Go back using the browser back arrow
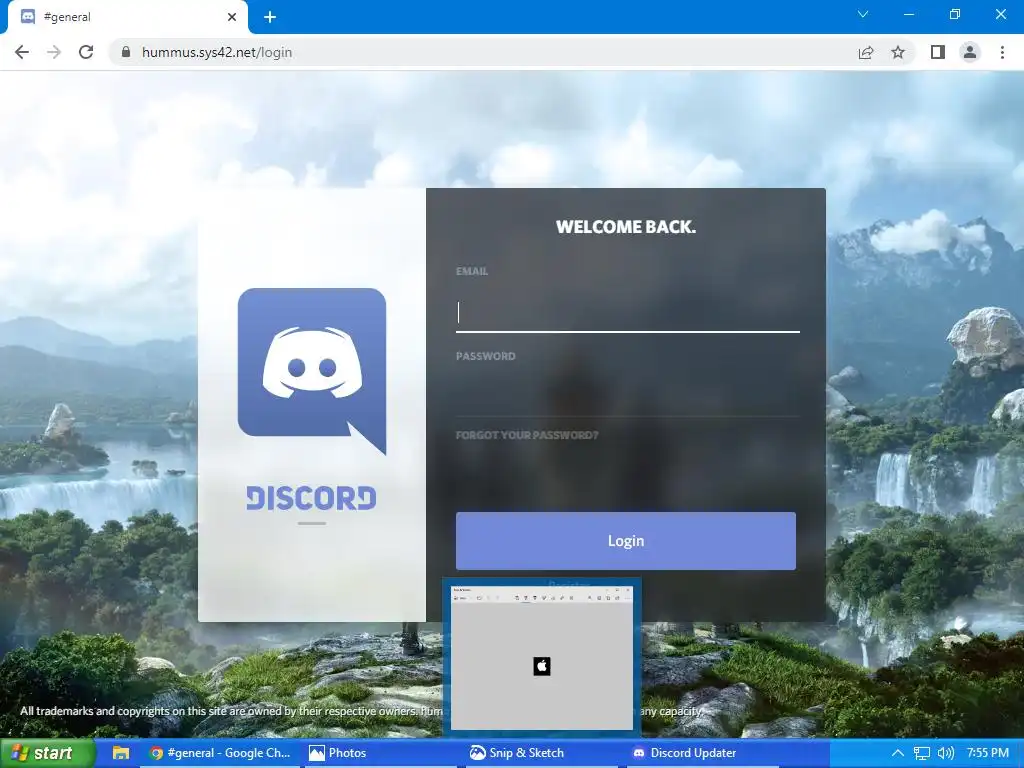The width and height of the screenshot is (1024, 768). coord(22,52)
